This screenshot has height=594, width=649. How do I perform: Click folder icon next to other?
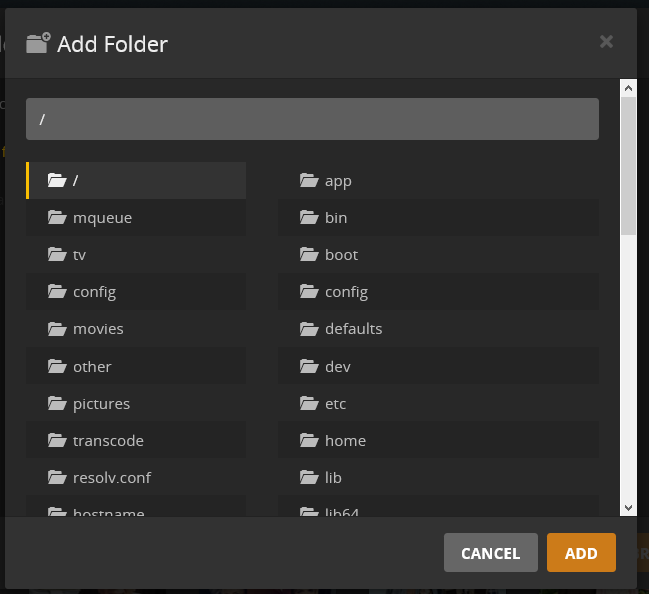(x=57, y=366)
